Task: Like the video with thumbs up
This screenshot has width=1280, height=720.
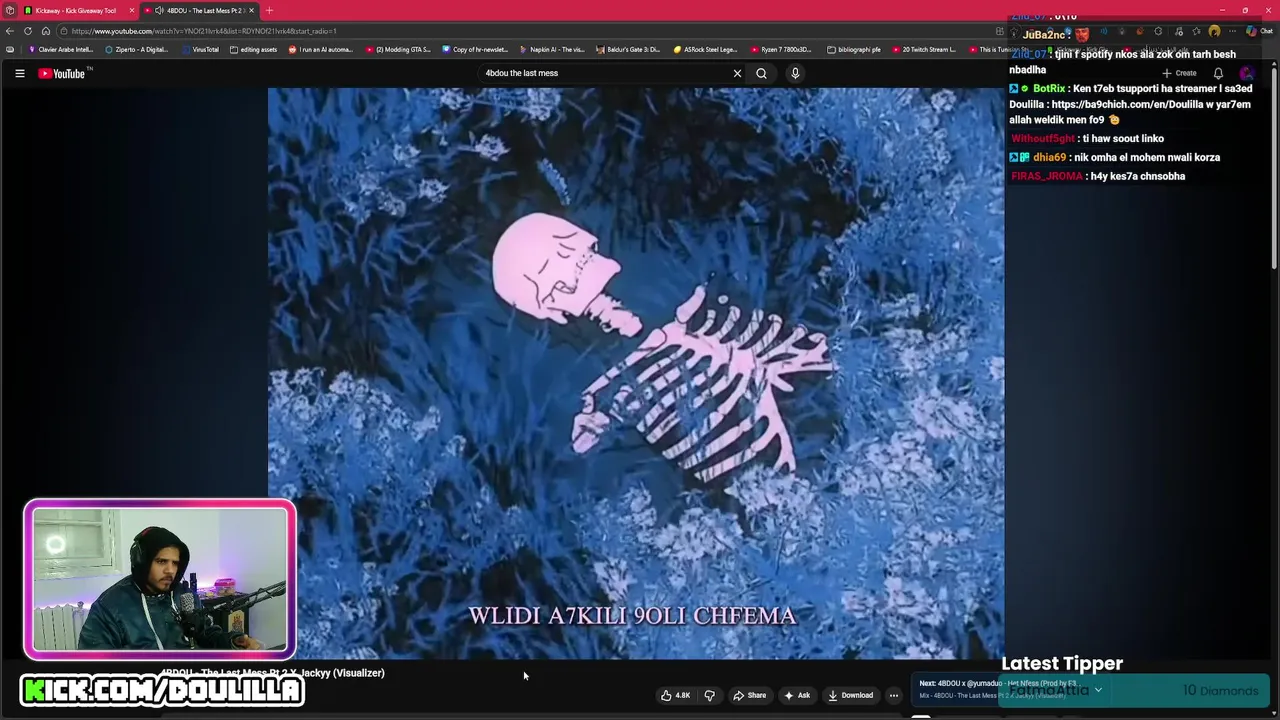Action: pyautogui.click(x=675, y=695)
